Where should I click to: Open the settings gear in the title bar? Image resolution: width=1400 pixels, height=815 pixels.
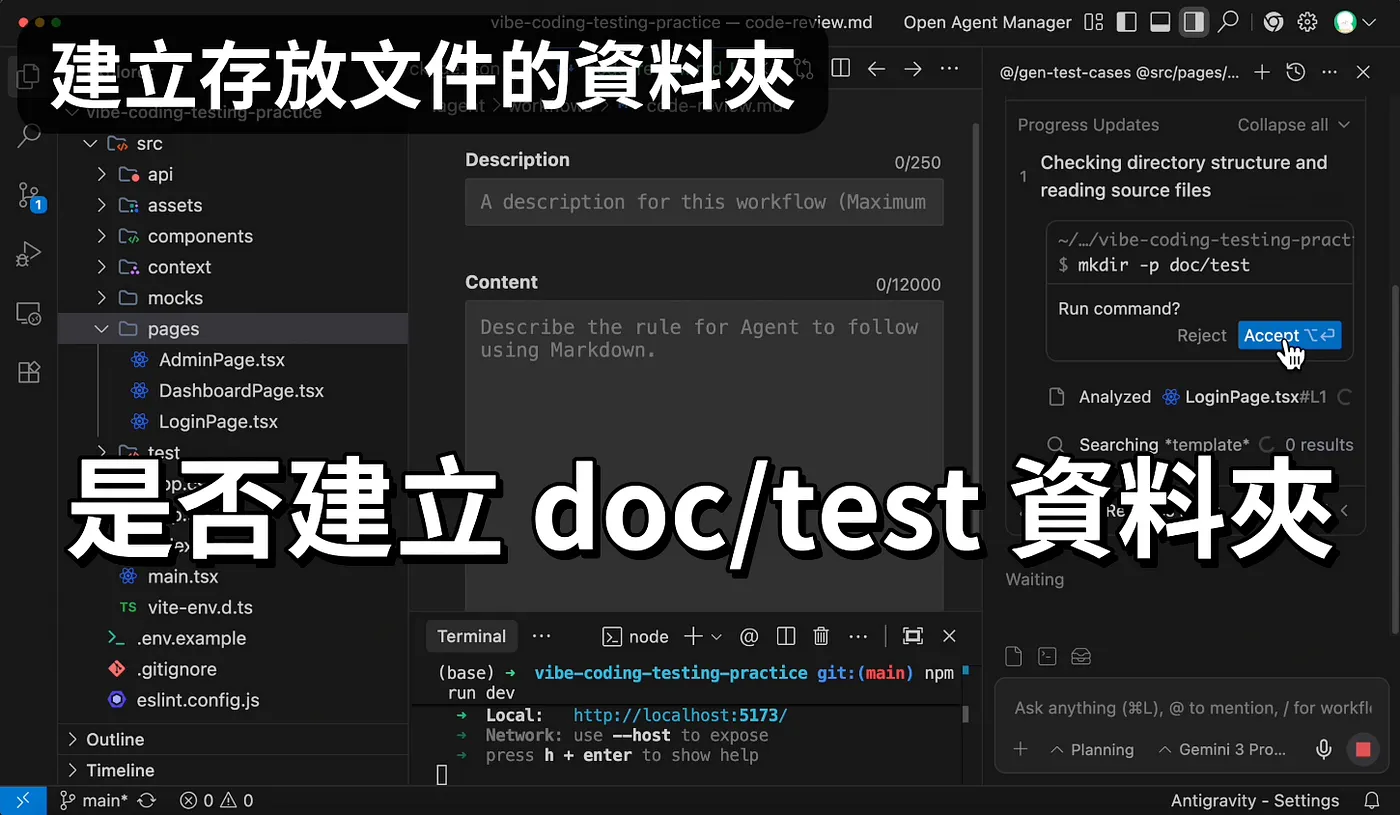point(1307,22)
